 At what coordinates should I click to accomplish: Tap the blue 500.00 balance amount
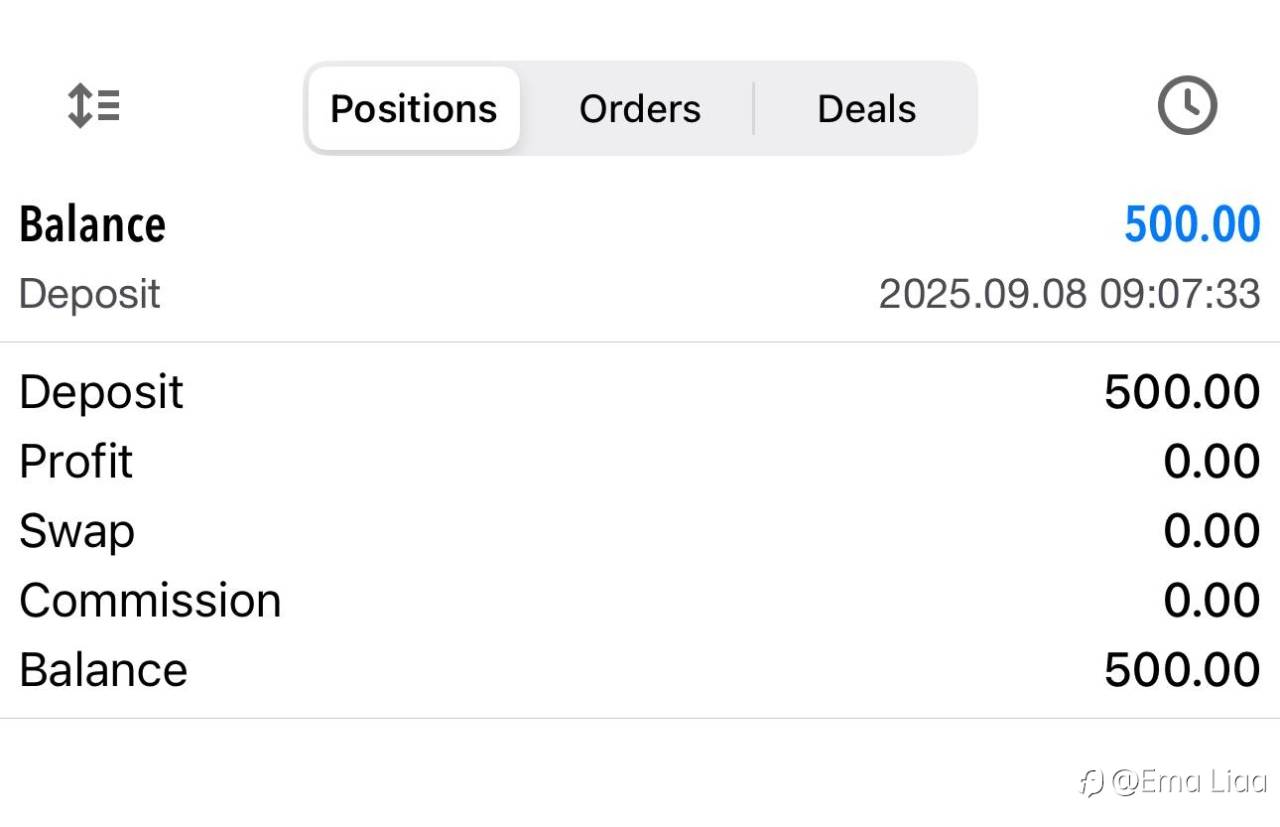tap(1192, 224)
